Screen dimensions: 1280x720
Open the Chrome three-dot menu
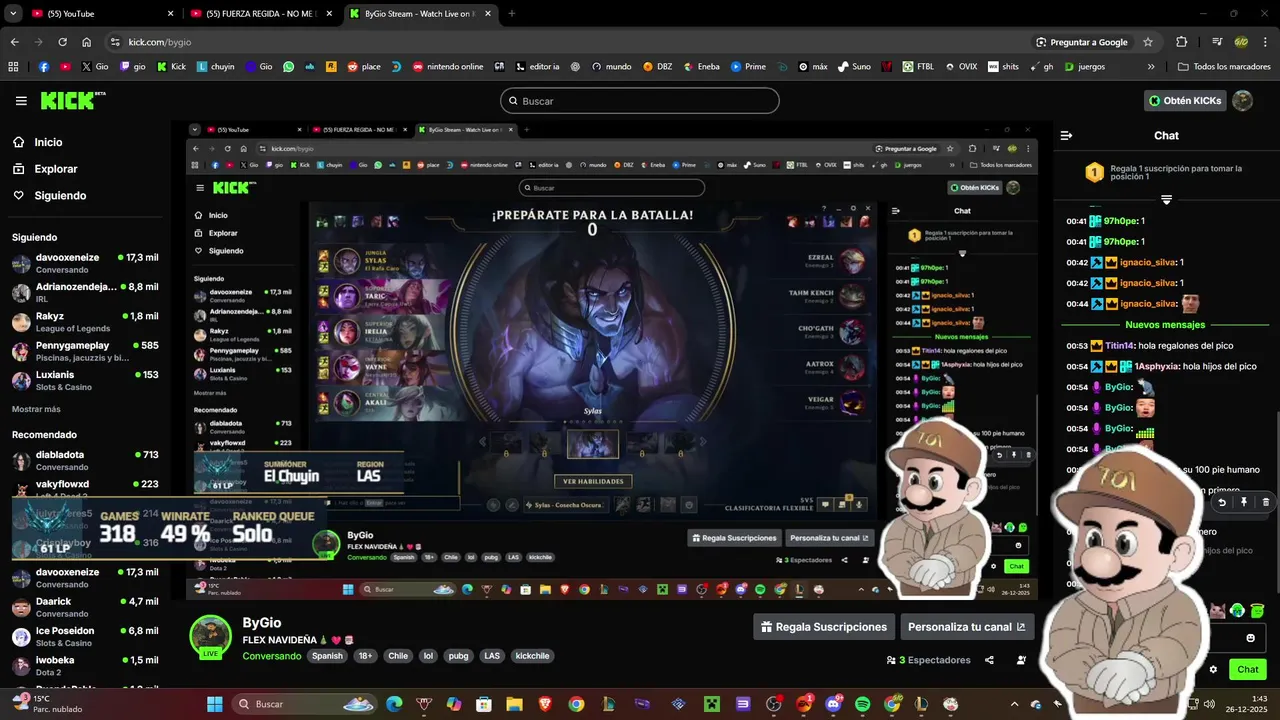[1265, 42]
